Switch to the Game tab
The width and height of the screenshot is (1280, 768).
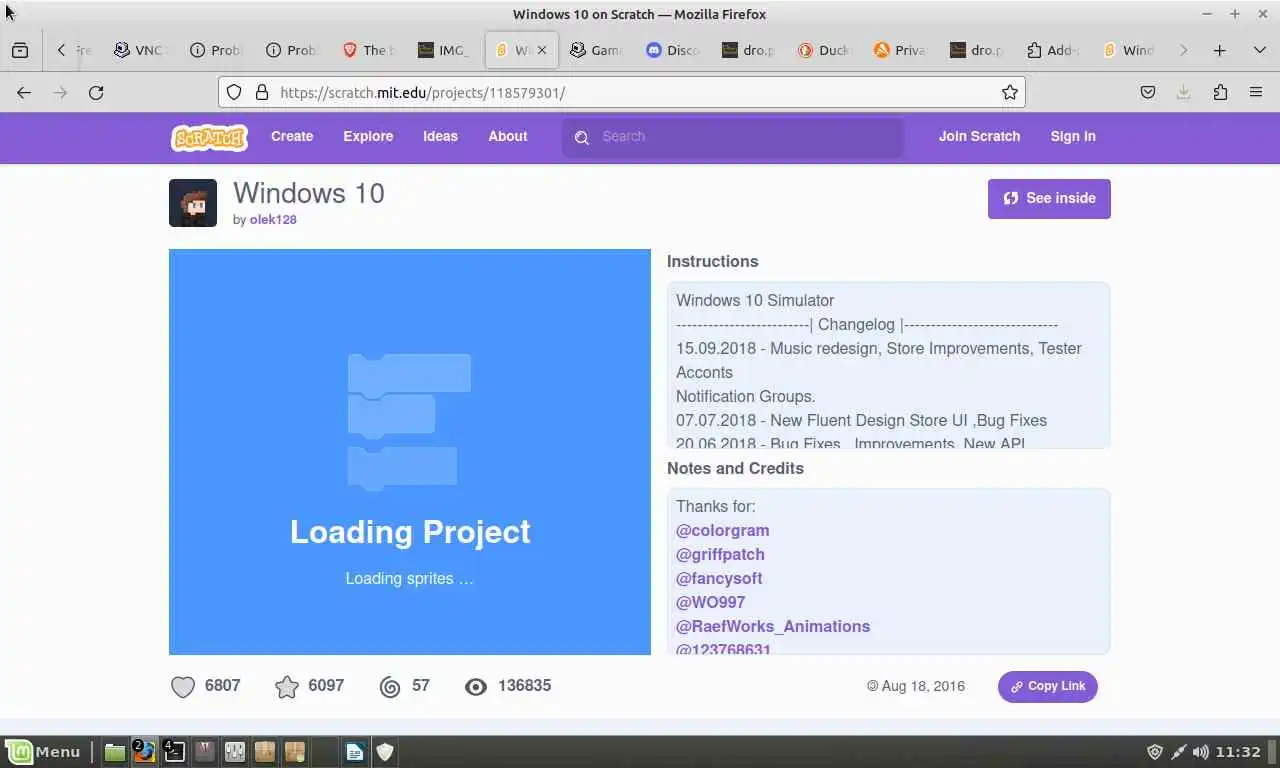point(596,50)
